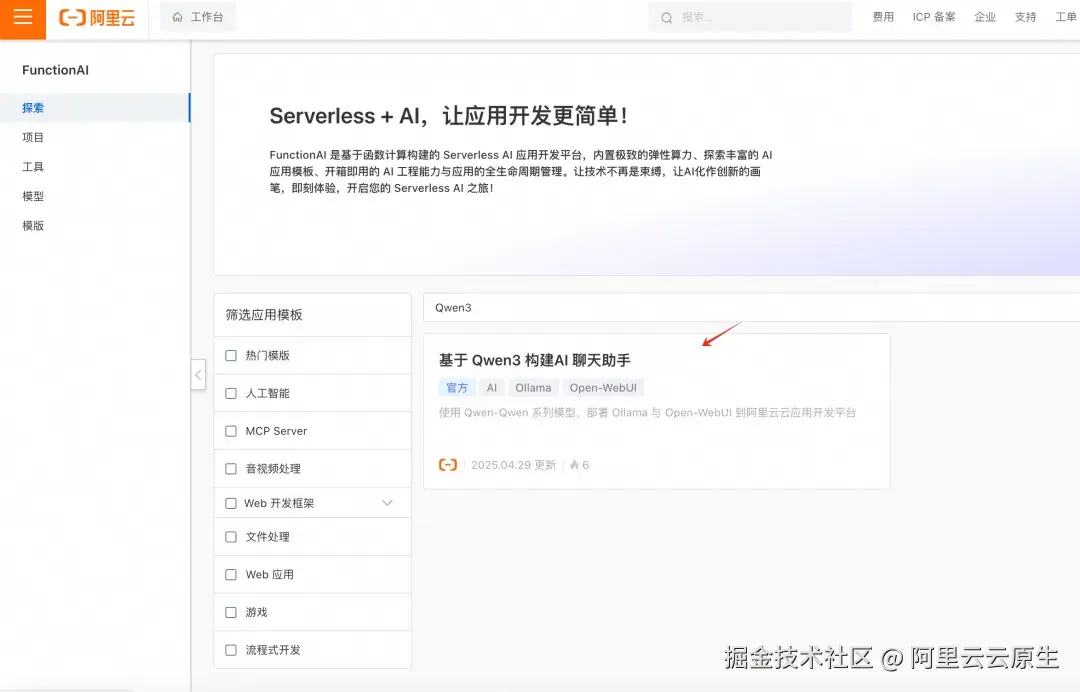Enable the MCP Server filter
The height and width of the screenshot is (692, 1080).
[230, 430]
